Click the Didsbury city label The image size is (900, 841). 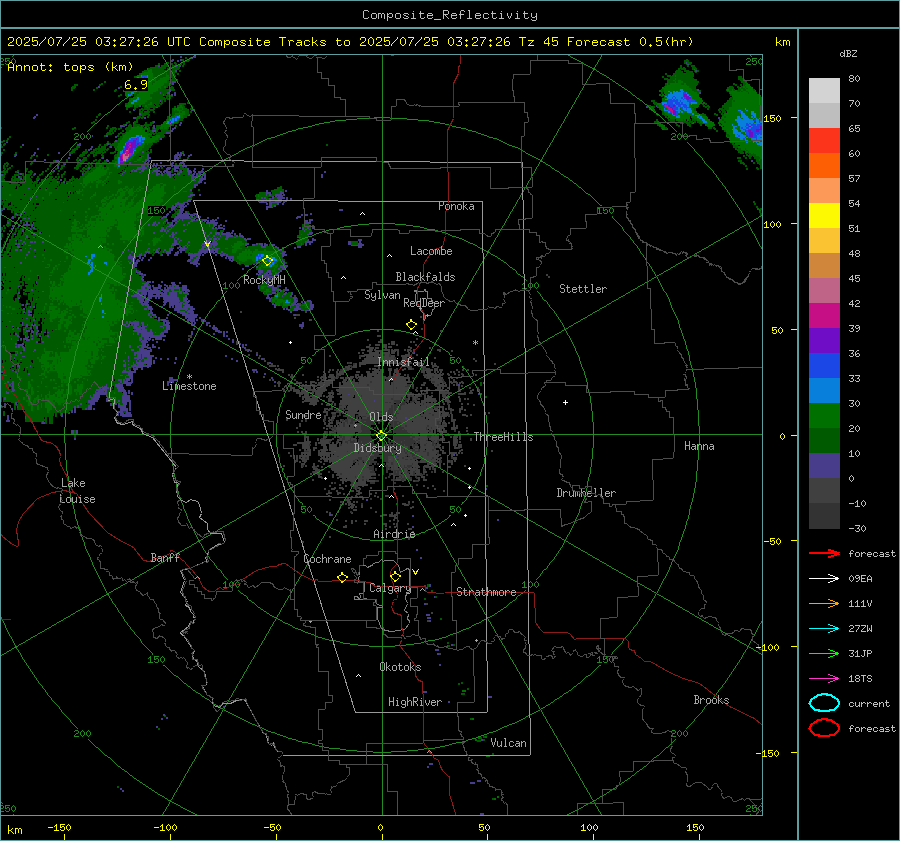coord(377,448)
